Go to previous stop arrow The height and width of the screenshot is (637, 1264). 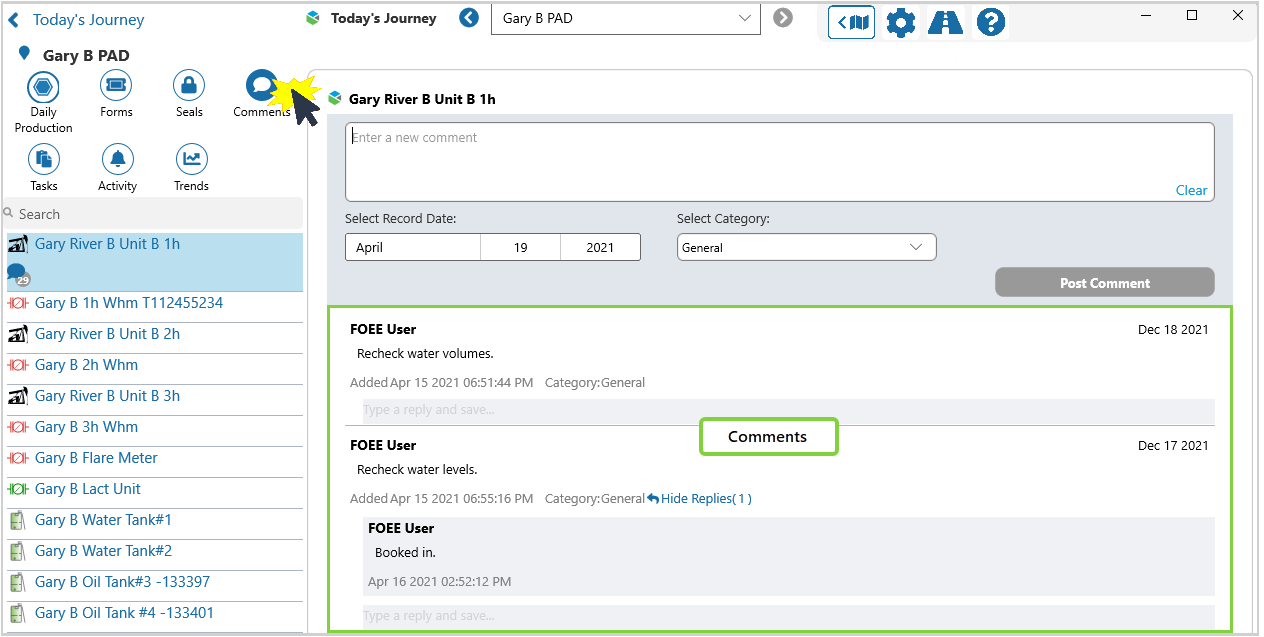click(469, 18)
